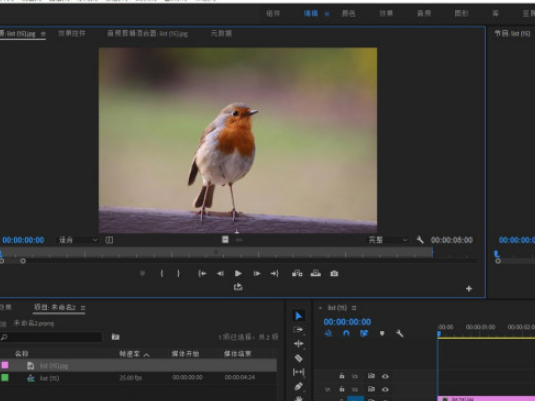535x401 pixels.
Task: Click the source monitor zoom scroll handle
Action: (23, 261)
